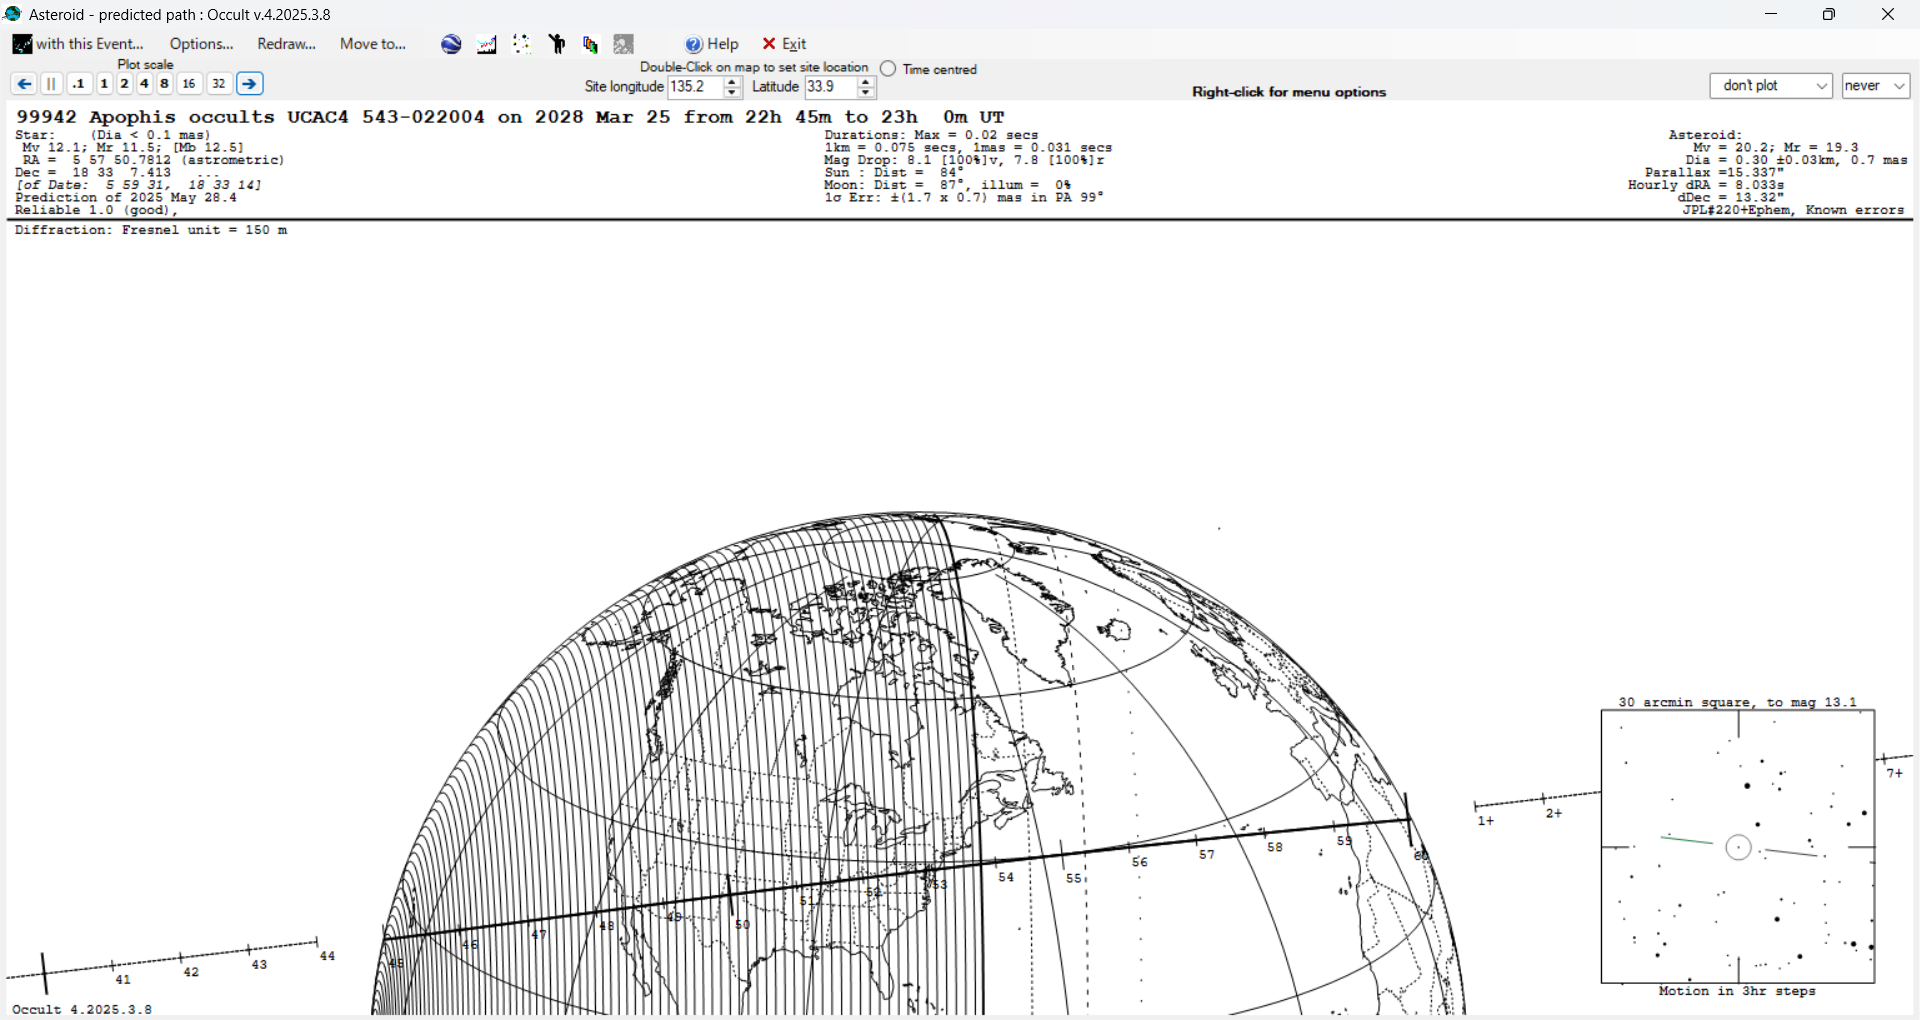Image resolution: width=1920 pixels, height=1020 pixels.
Task: Click the Exit menu item
Action: (784, 44)
